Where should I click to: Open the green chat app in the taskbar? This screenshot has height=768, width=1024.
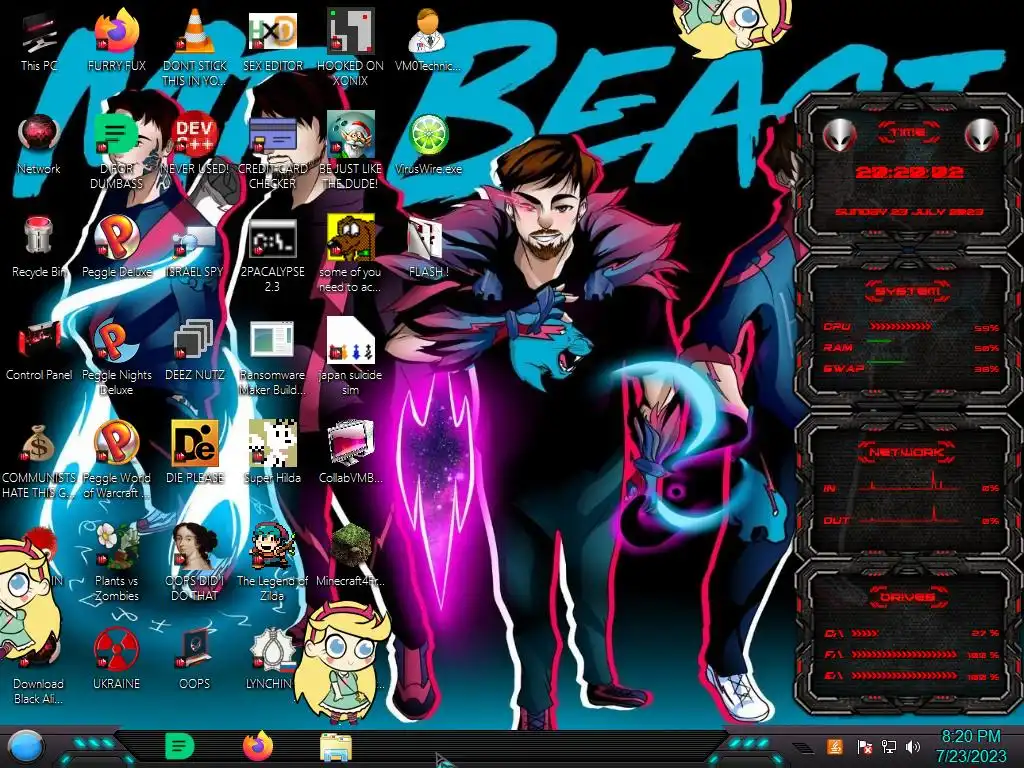pos(179,747)
